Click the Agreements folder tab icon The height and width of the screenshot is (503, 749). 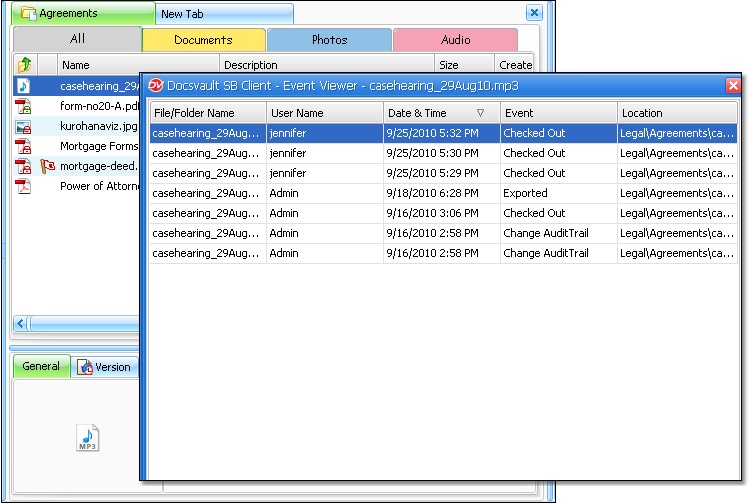point(29,13)
